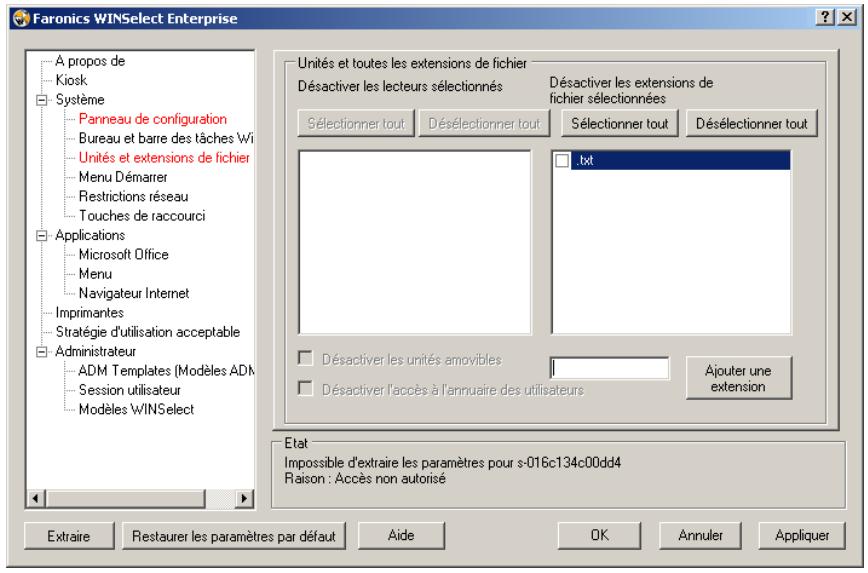Viewport: 868px width, 573px height.
Task: Select Kiosk in the tree
Action: (x=71, y=80)
